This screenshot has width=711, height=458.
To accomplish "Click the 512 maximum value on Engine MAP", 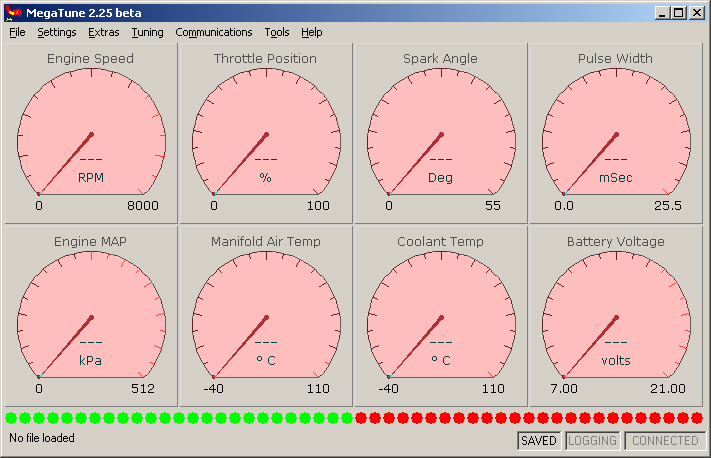I will click(143, 389).
